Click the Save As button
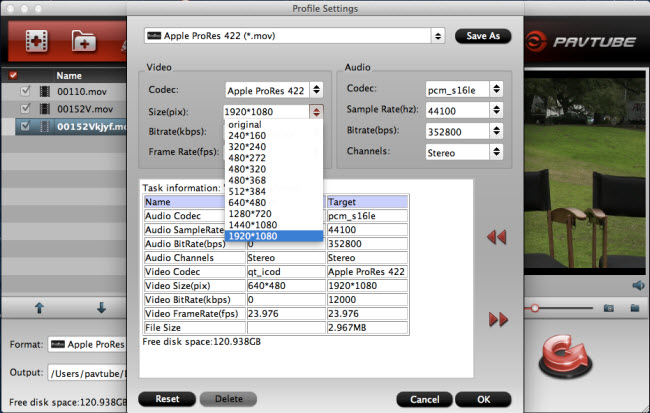Image resolution: width=650 pixels, height=413 pixels. pyautogui.click(x=483, y=36)
